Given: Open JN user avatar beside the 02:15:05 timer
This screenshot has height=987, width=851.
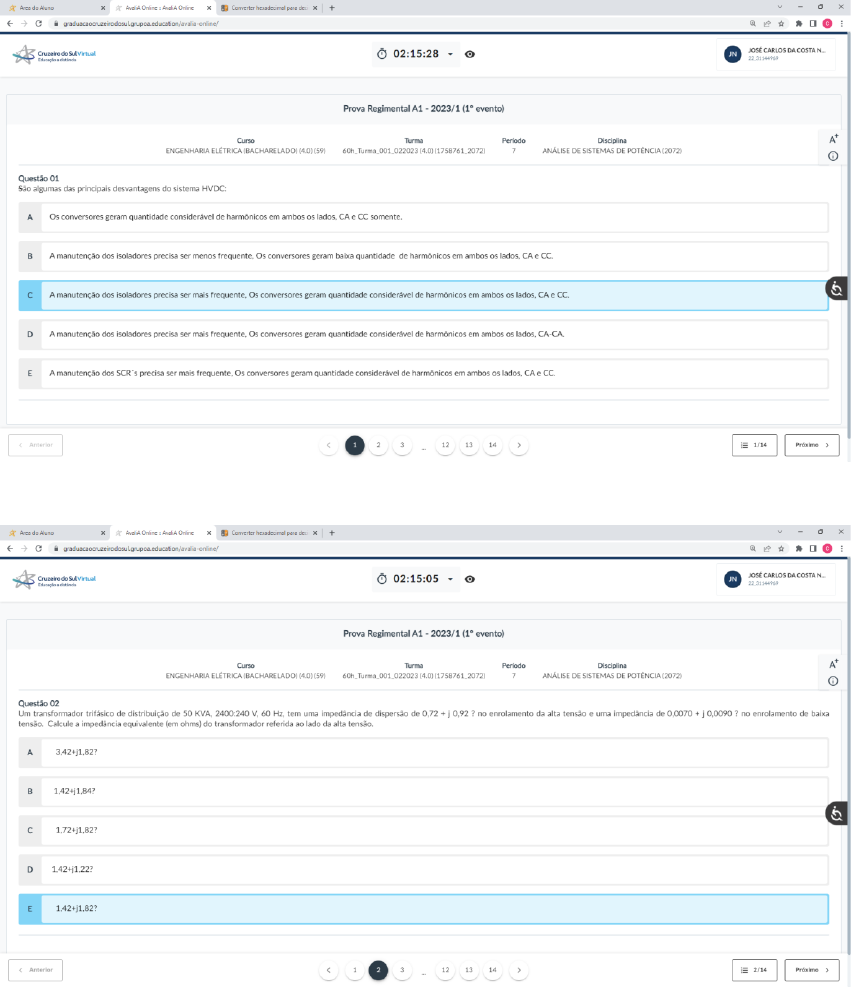Looking at the screenshot, I should point(732,578).
